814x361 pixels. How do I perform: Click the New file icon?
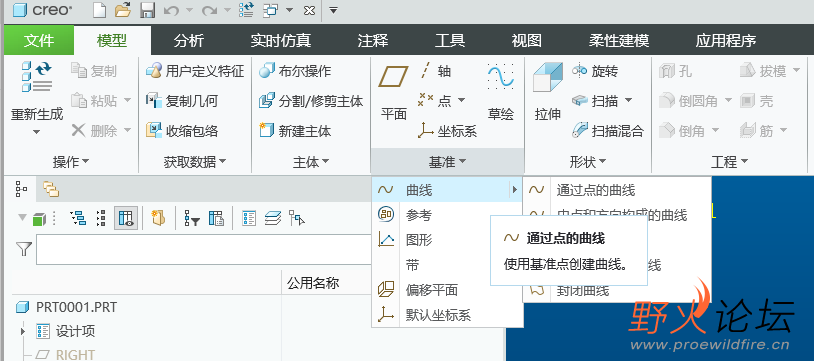[100, 10]
